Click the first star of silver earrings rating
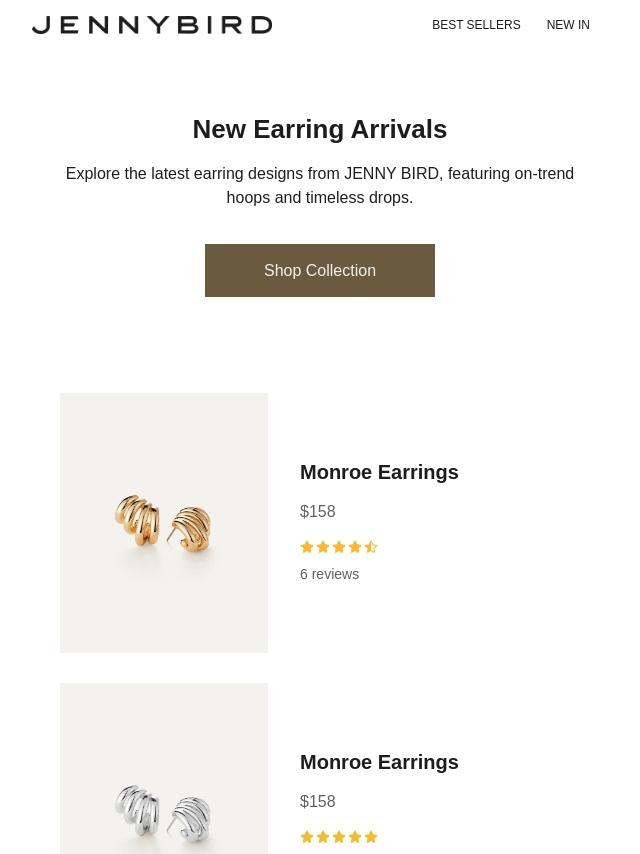 coord(307,837)
